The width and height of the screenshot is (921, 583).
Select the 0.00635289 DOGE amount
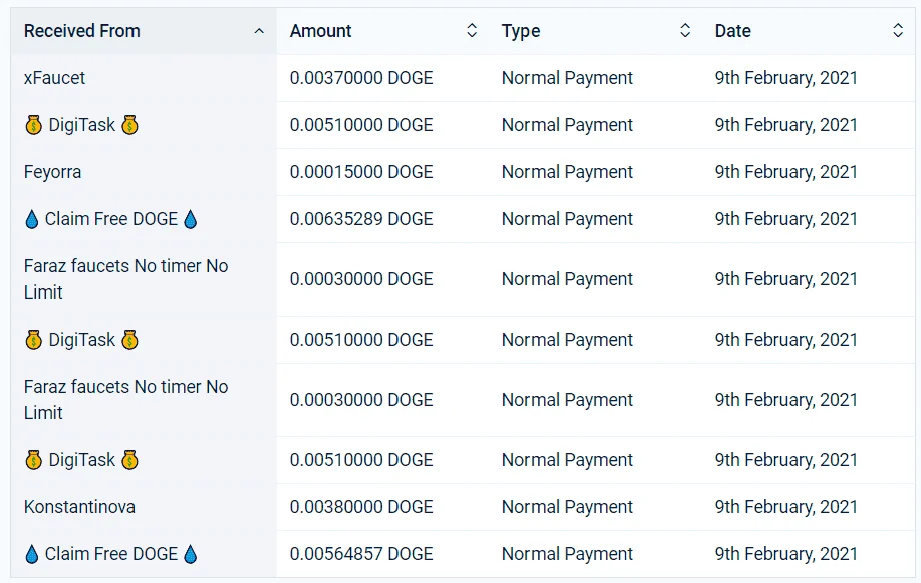click(361, 218)
